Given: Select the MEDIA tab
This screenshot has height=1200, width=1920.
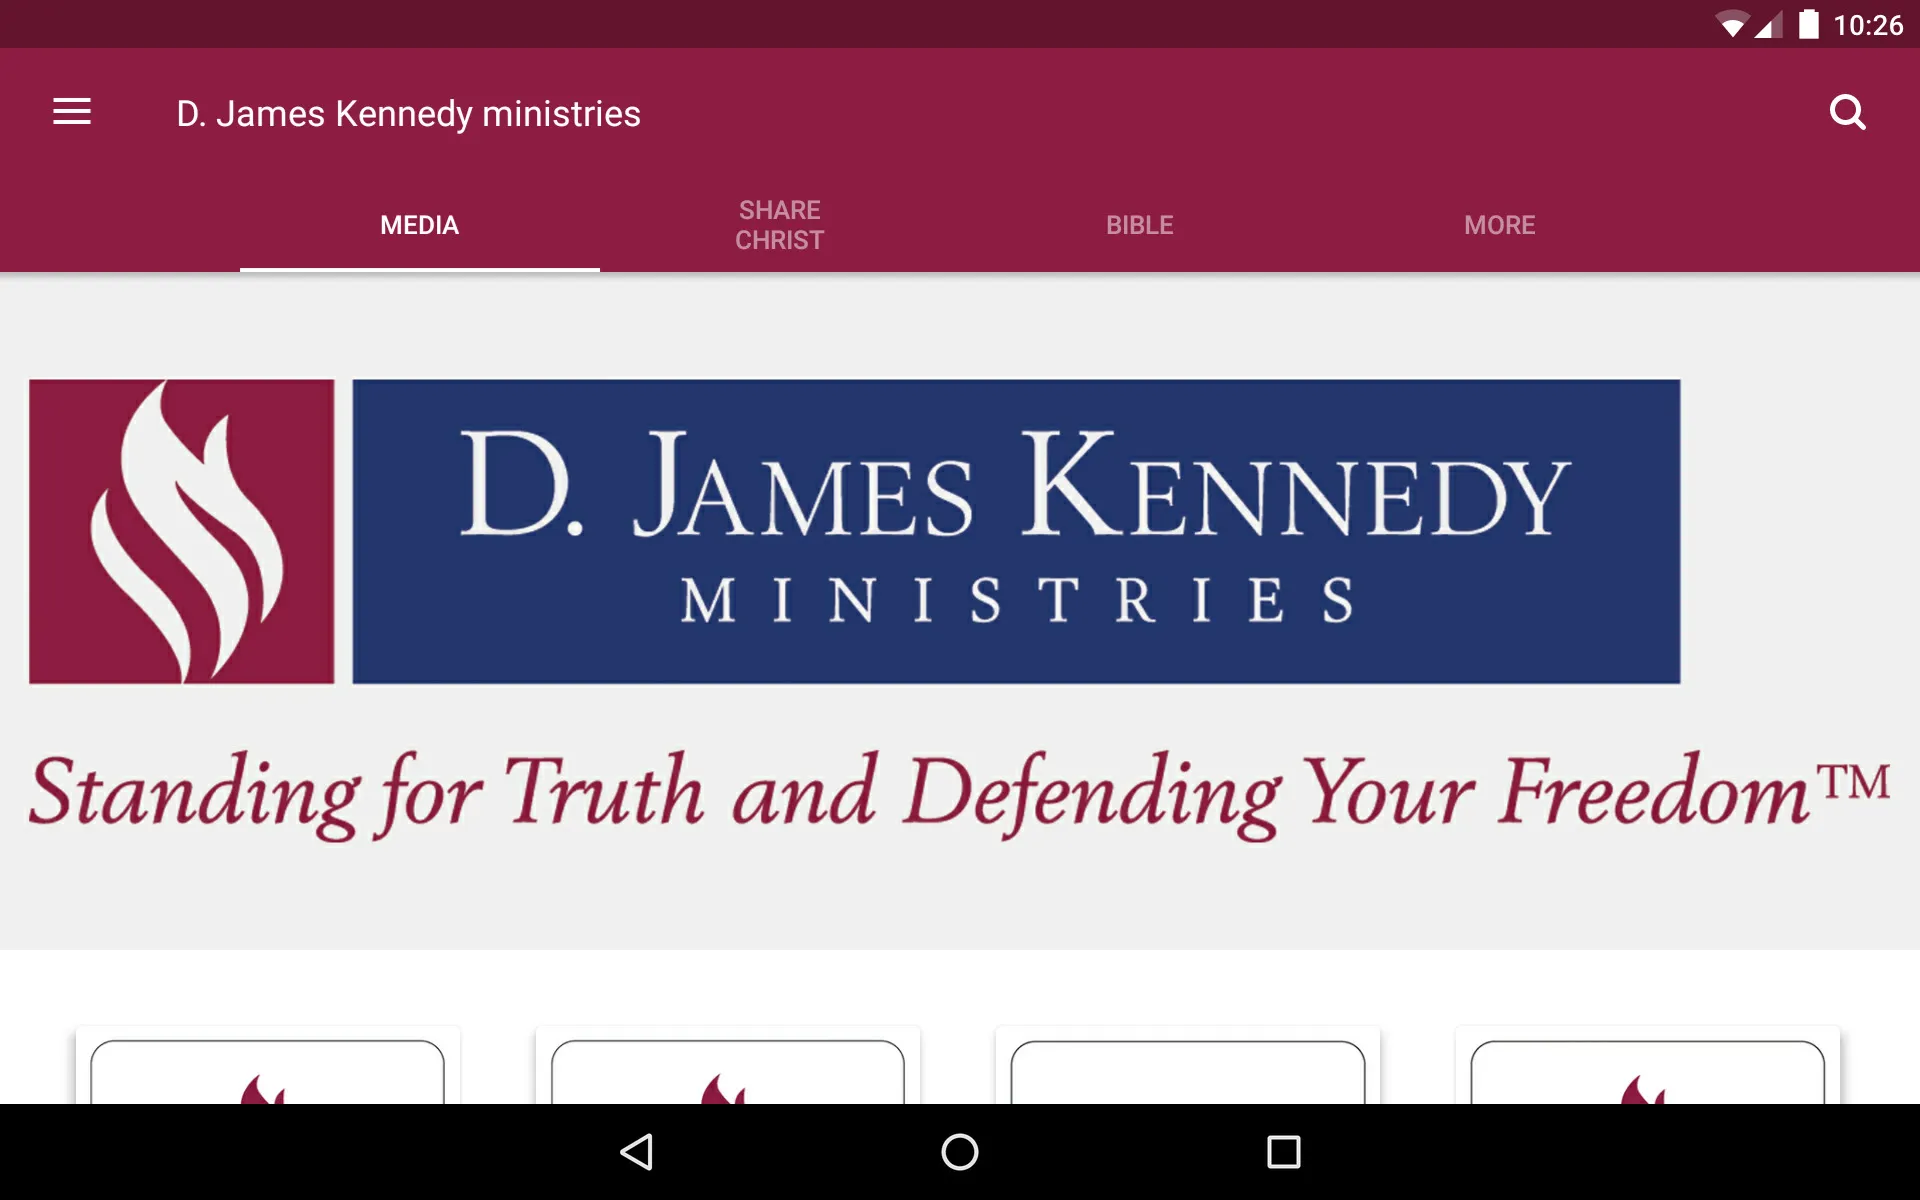Looking at the screenshot, I should [419, 224].
